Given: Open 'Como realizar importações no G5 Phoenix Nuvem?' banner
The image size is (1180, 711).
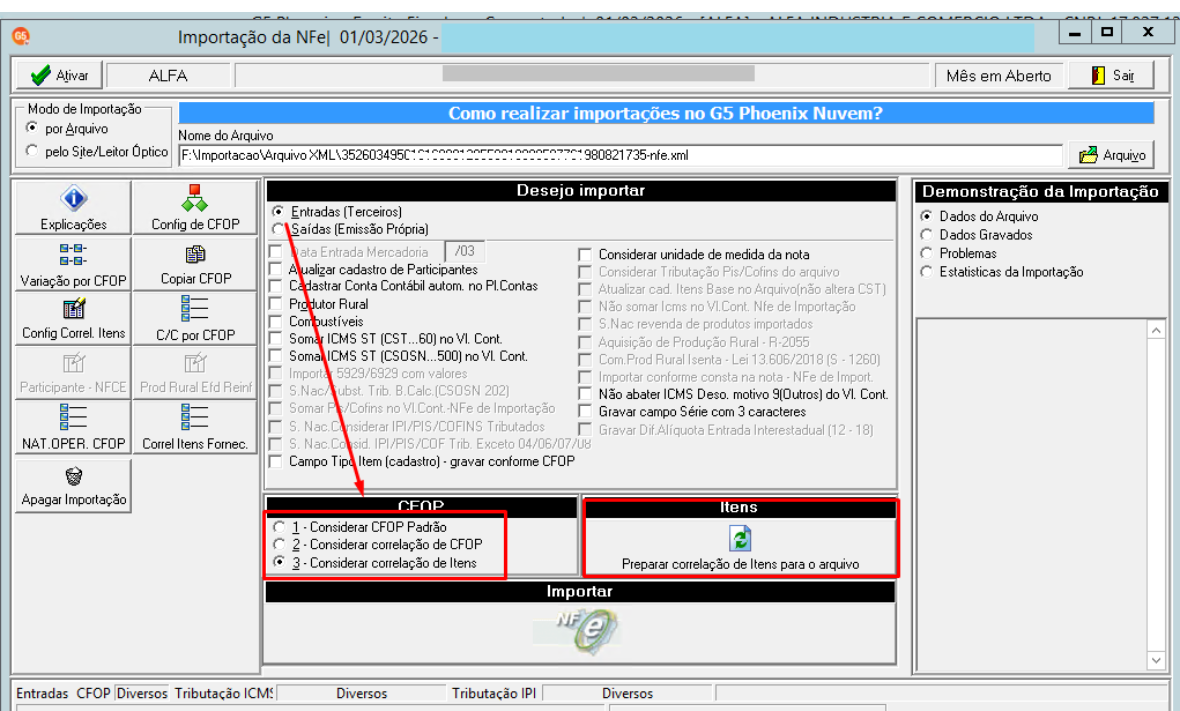Looking at the screenshot, I should (665, 113).
